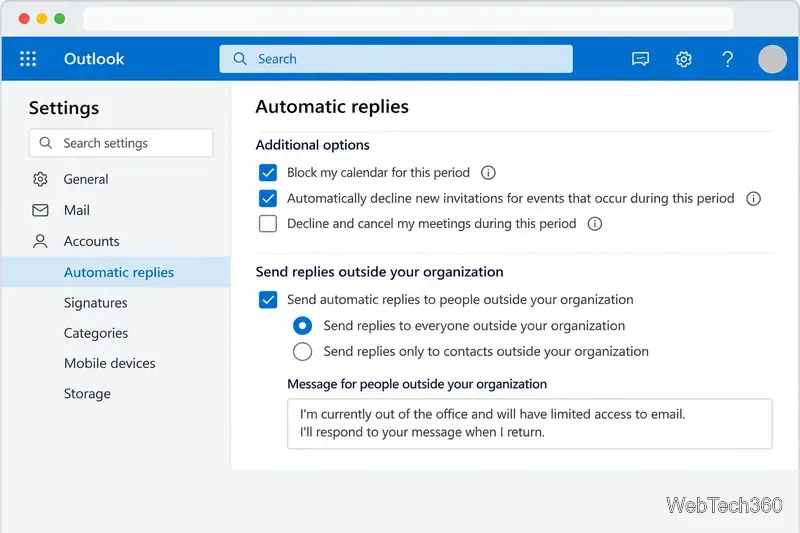Click the Additional options heading

coord(312,145)
